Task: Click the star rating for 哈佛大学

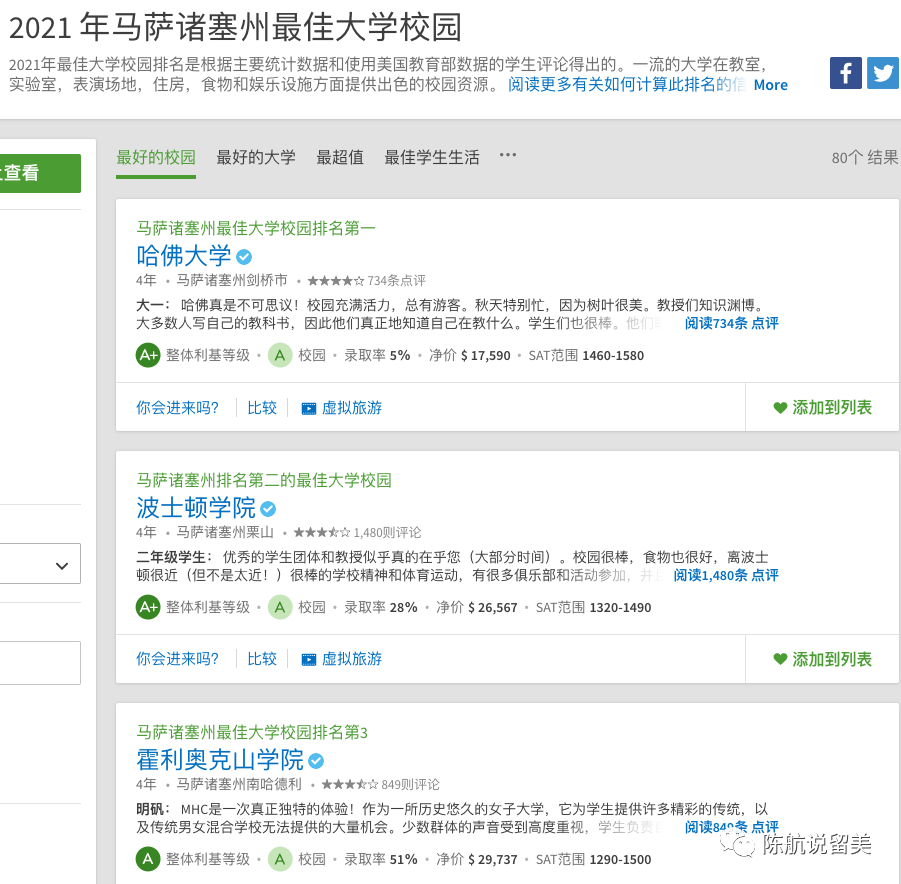Action: point(336,281)
